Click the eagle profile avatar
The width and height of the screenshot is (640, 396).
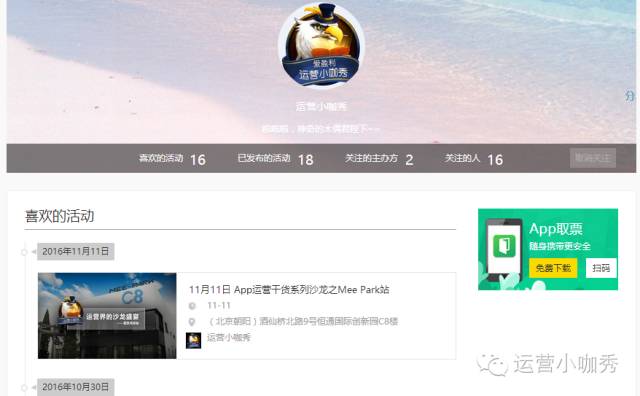[321, 45]
